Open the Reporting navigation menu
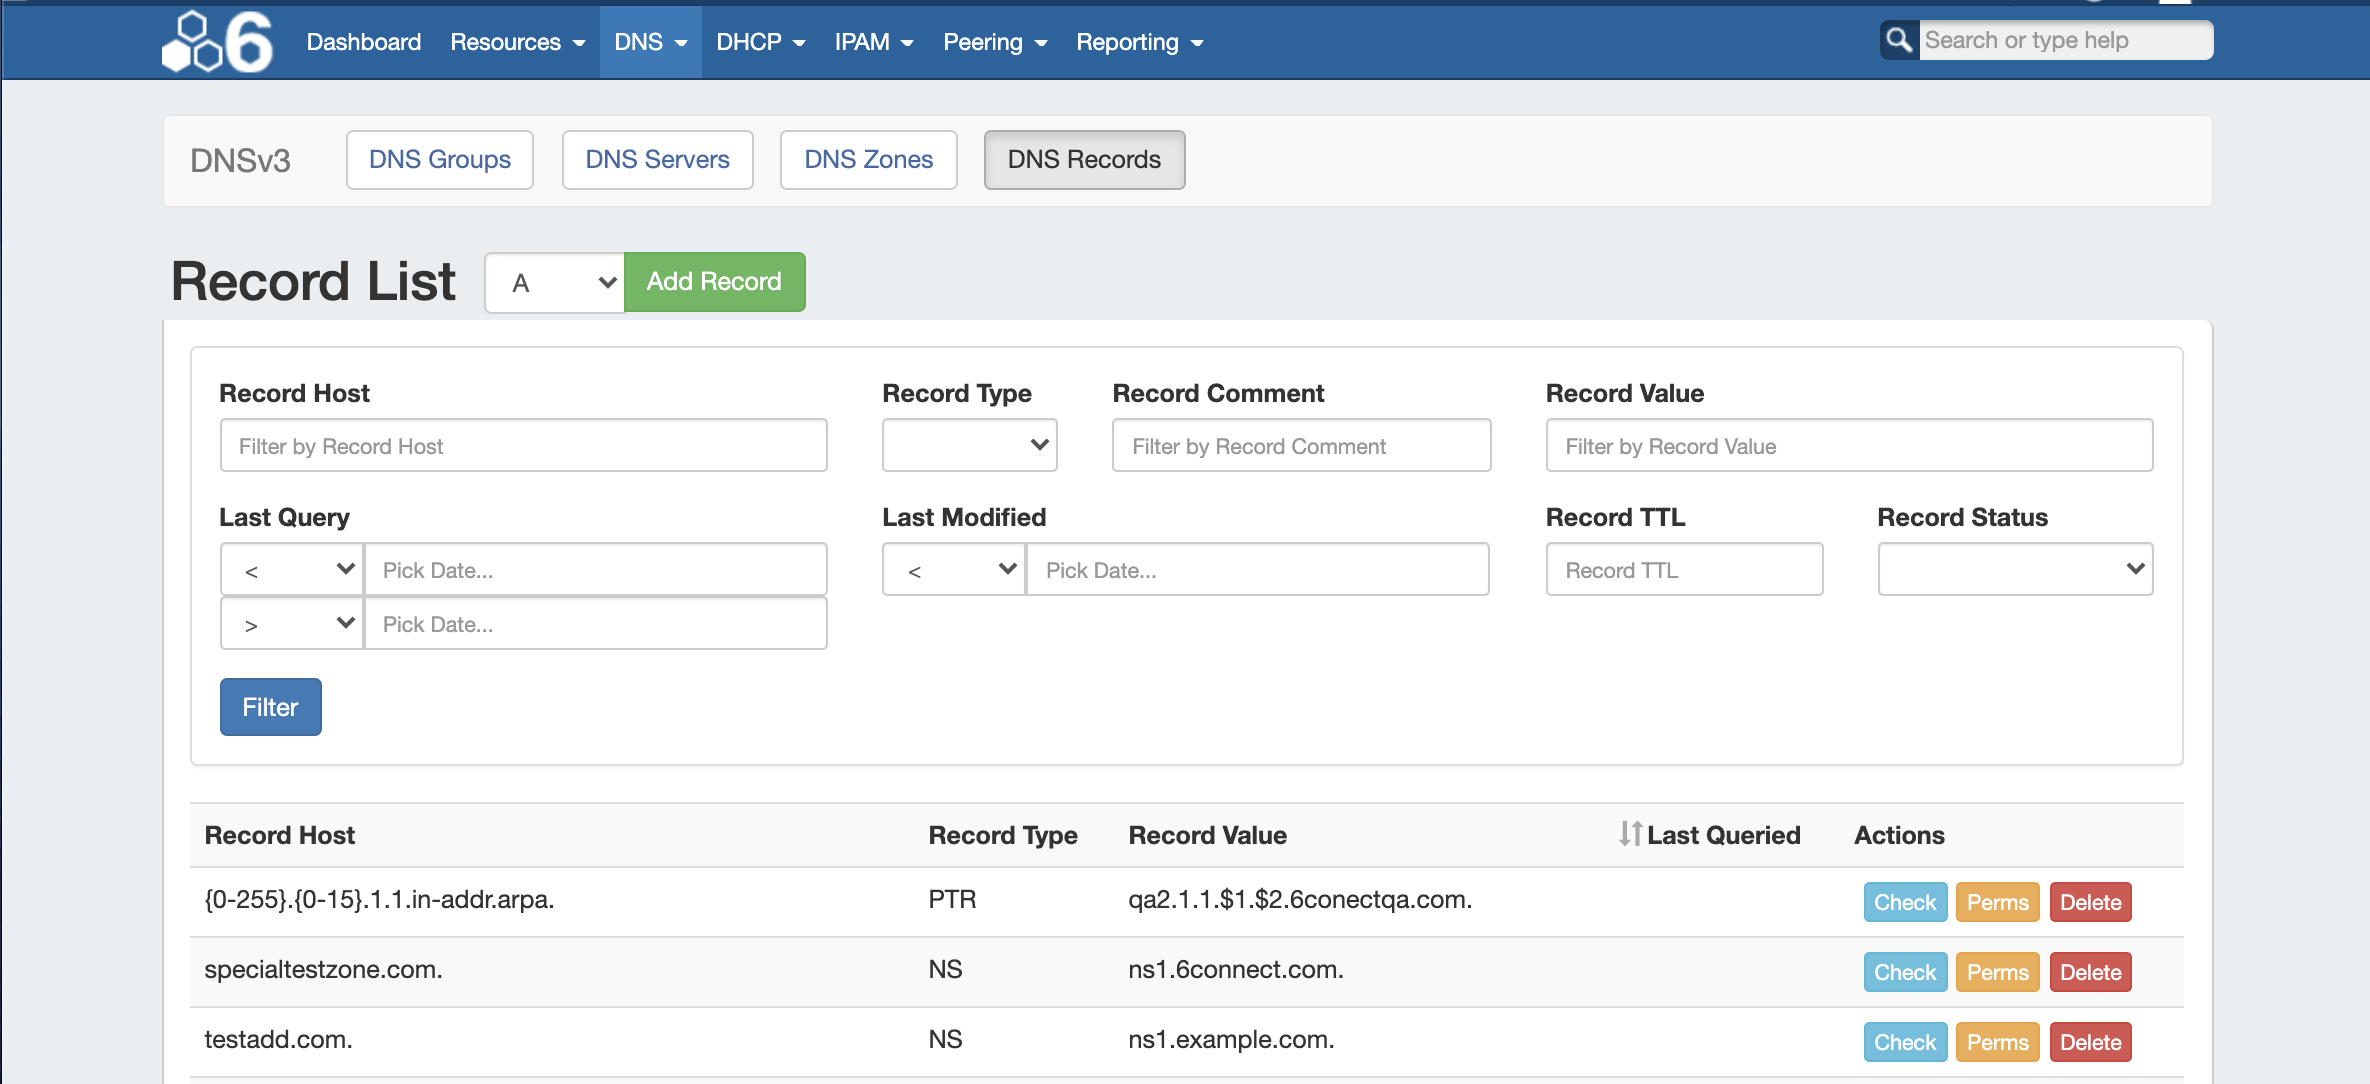The image size is (2370, 1084). [x=1139, y=42]
